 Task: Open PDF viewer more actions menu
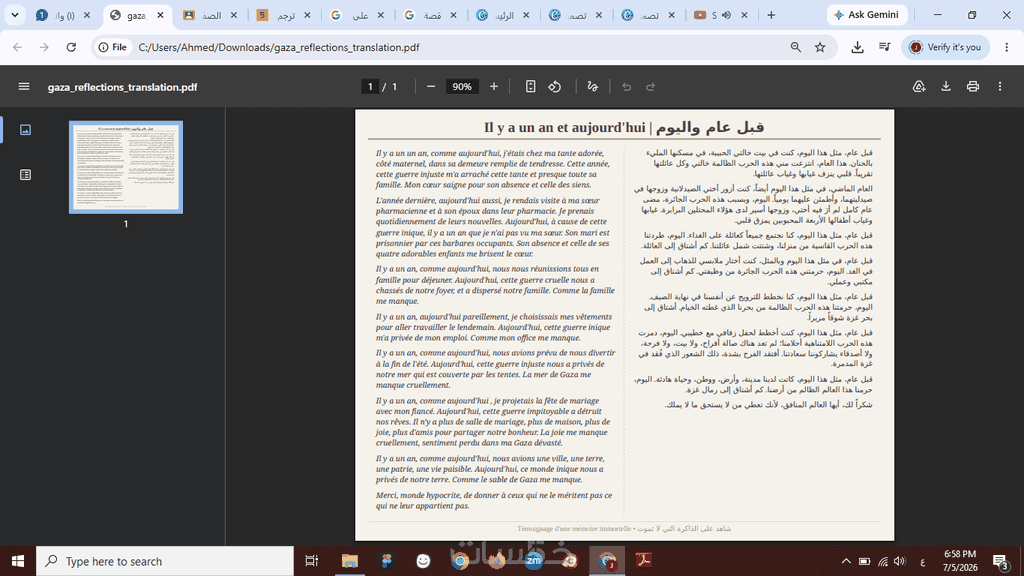pos(1000,86)
